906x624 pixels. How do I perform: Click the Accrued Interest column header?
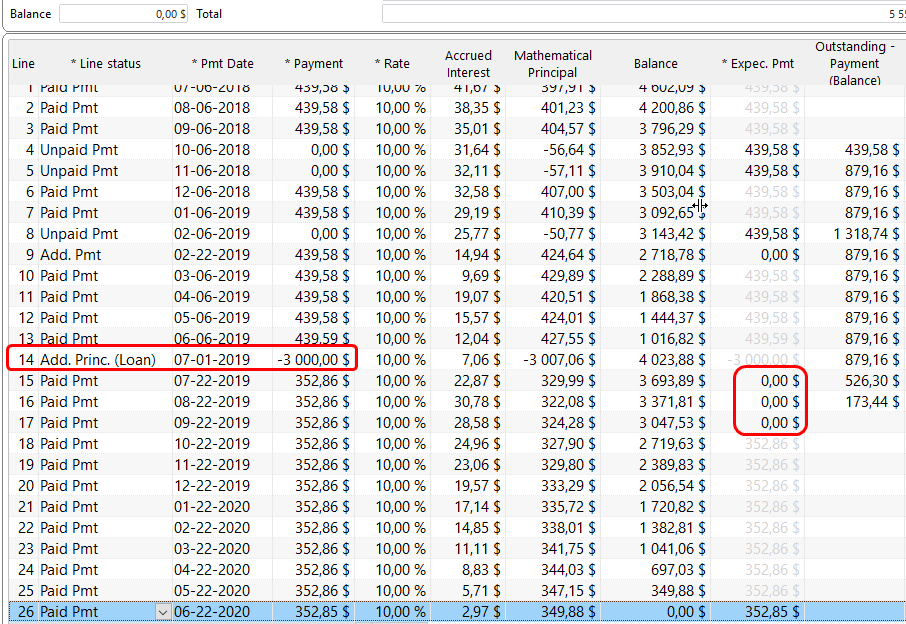pyautogui.click(x=468, y=64)
